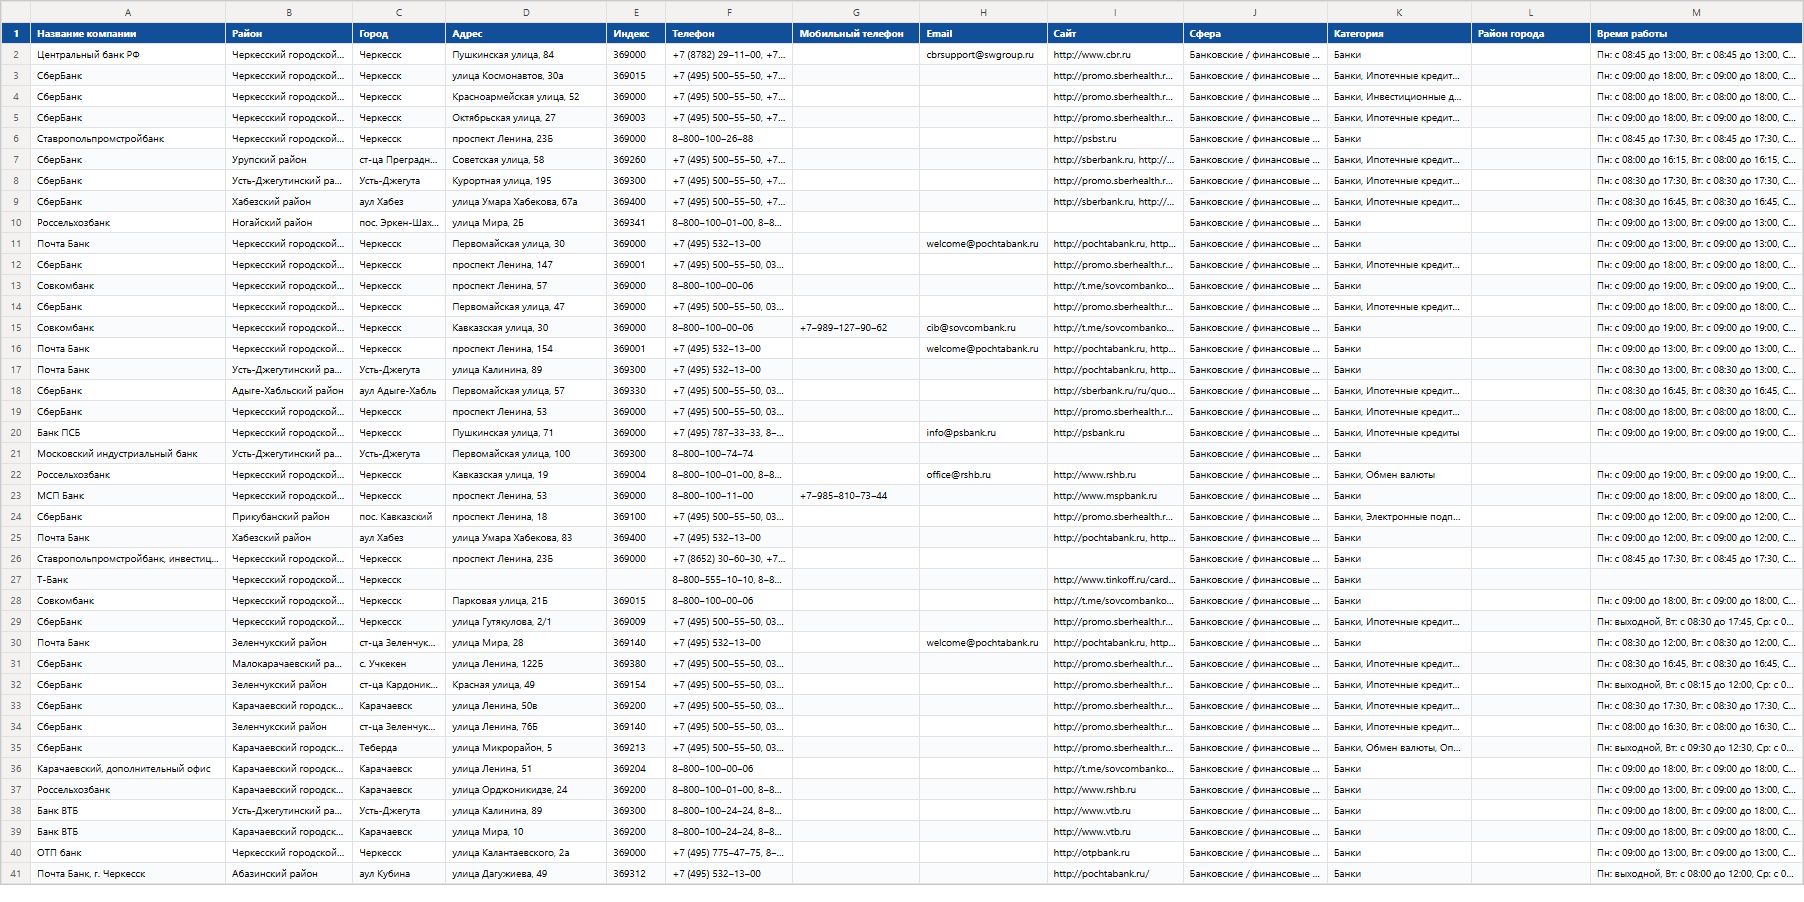This screenshot has width=1804, height=902.
Task: Select address 'Курортная улица, 195'
Action: click(526, 181)
